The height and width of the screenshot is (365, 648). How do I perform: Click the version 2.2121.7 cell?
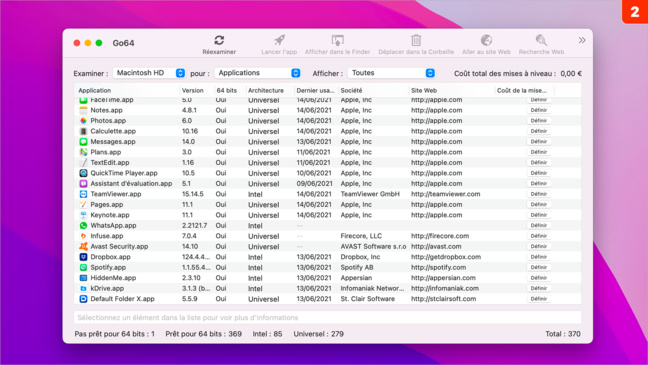coord(194,225)
